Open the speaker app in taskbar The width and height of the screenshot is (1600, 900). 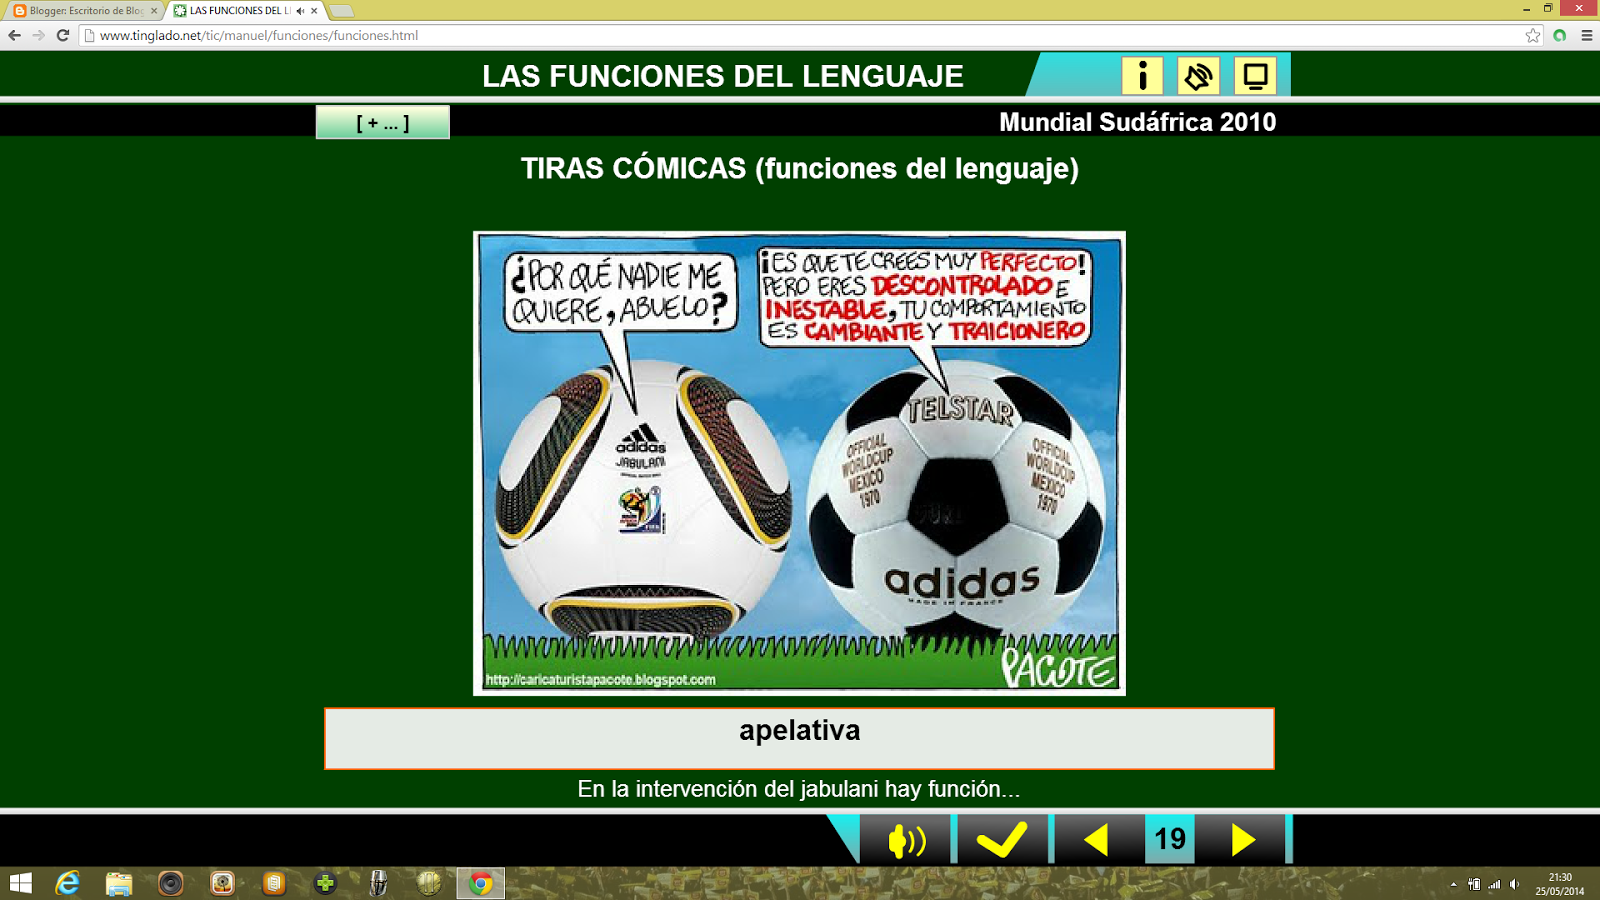[x=171, y=883]
